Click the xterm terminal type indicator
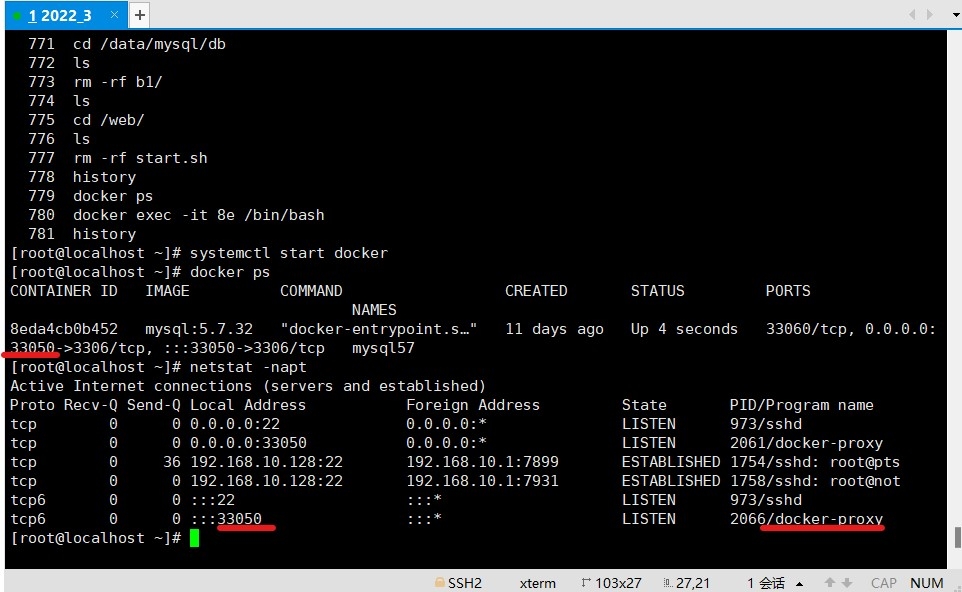Viewport: 962px width, 592px height. pyautogui.click(x=537, y=583)
